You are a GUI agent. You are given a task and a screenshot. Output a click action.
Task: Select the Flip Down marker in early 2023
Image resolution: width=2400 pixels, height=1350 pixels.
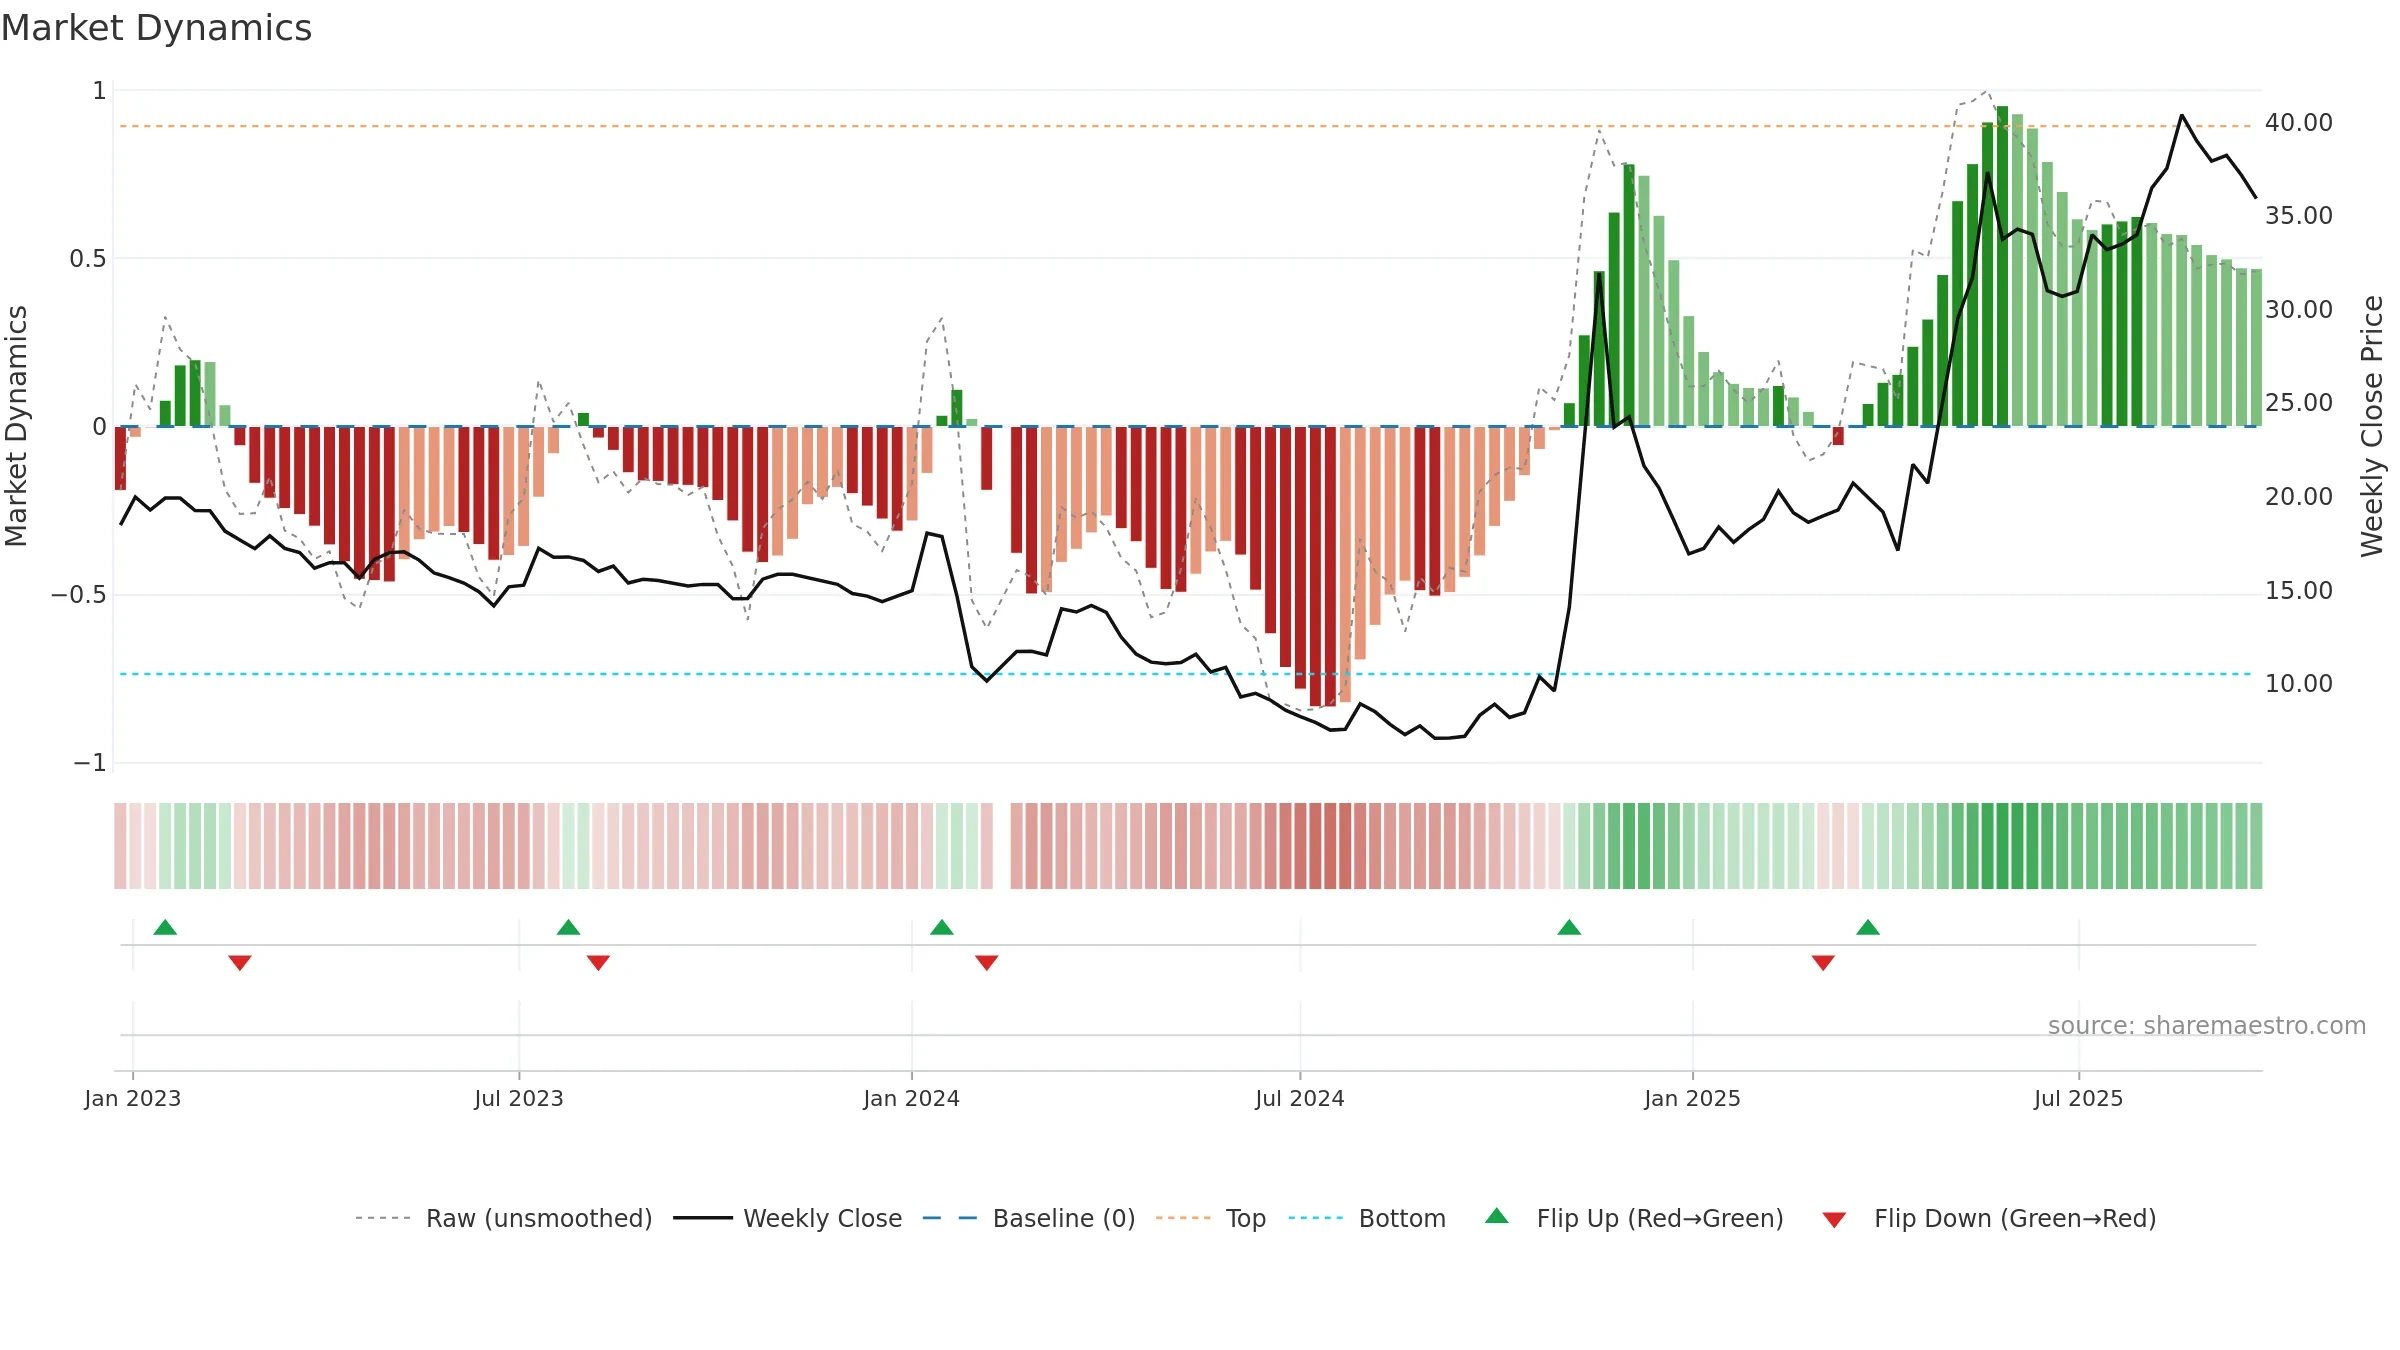[x=240, y=962]
